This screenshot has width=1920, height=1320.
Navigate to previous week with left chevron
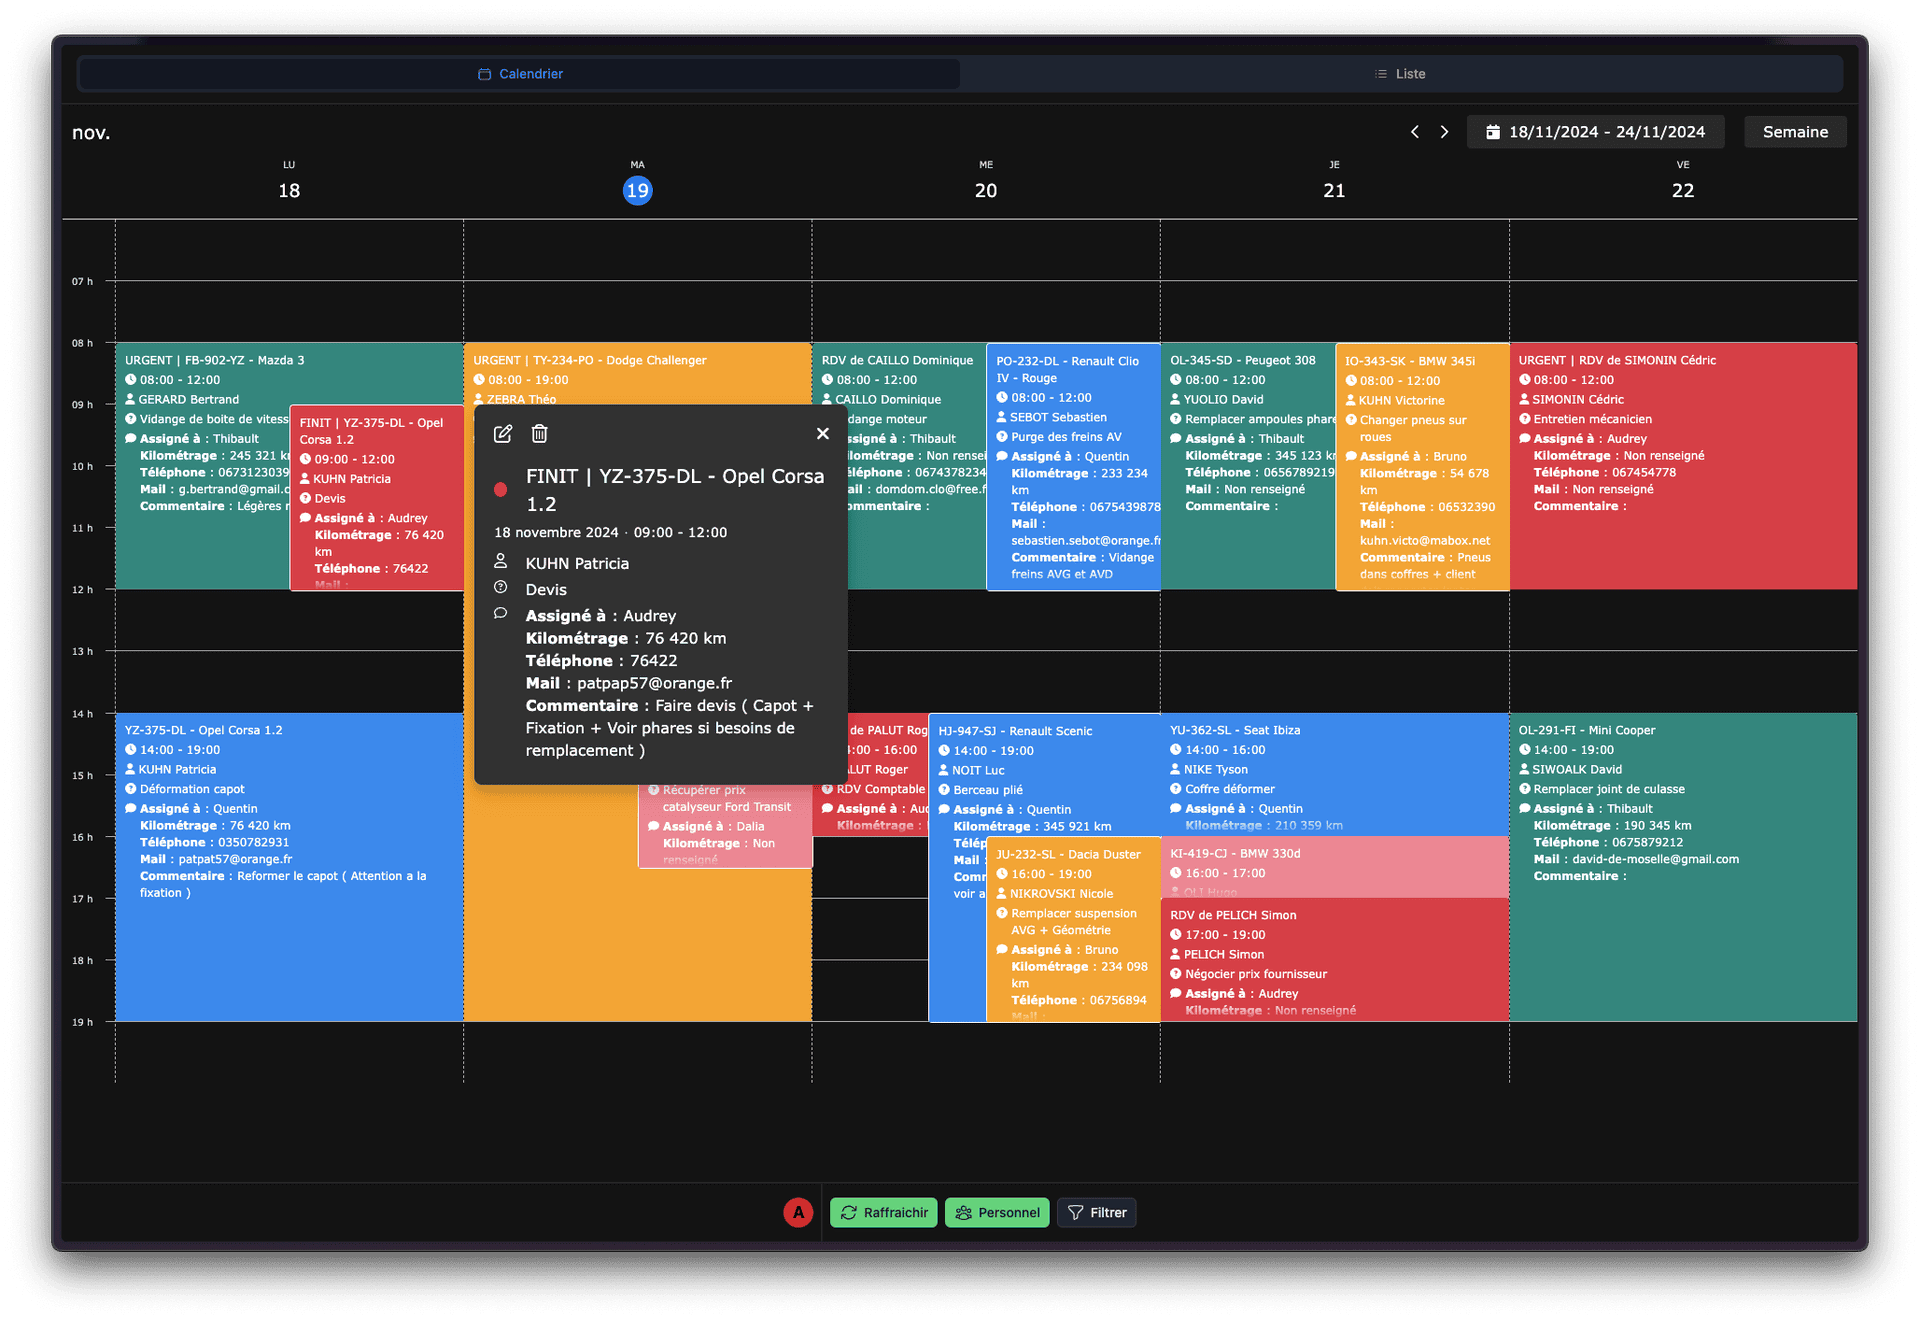pyautogui.click(x=1415, y=131)
